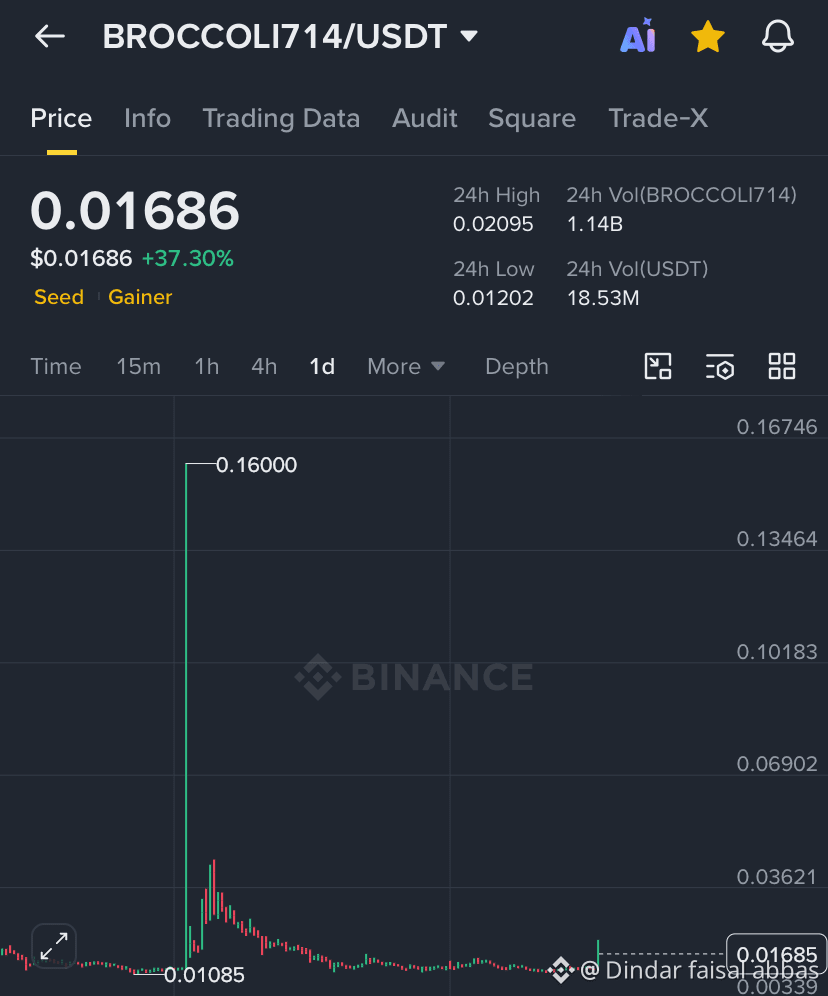Image resolution: width=828 pixels, height=996 pixels.
Task: Tap the 0.03621 price axis label
Action: click(x=777, y=877)
